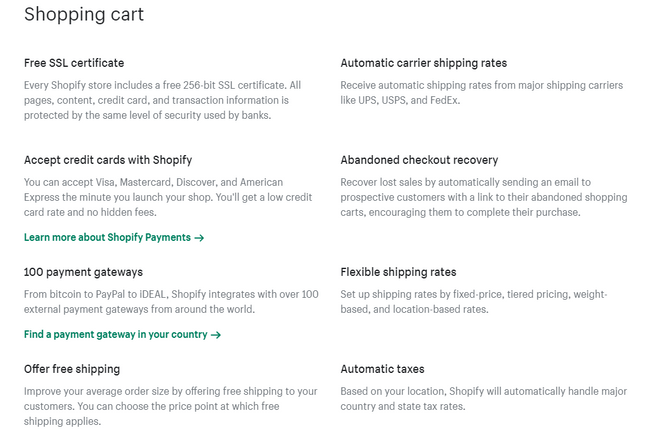This screenshot has height=435, width=645.
Task: Click the paragraph mentioning bitcoin, PayPal, and iDEAL
Action: [170, 302]
